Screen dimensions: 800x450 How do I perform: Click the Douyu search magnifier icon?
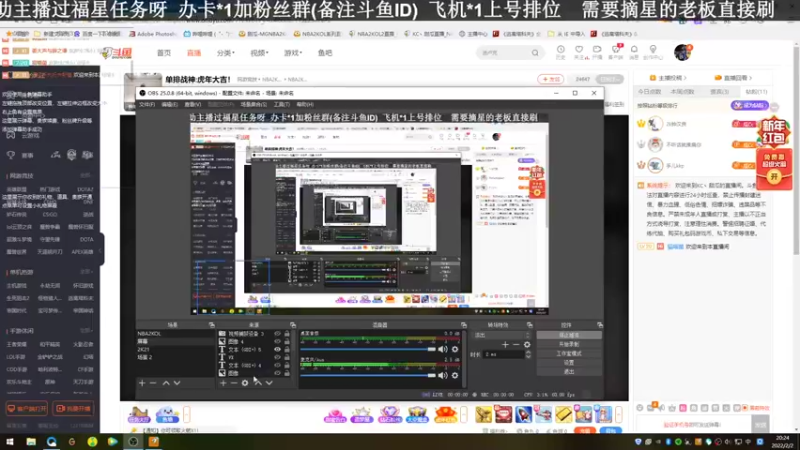535,53
